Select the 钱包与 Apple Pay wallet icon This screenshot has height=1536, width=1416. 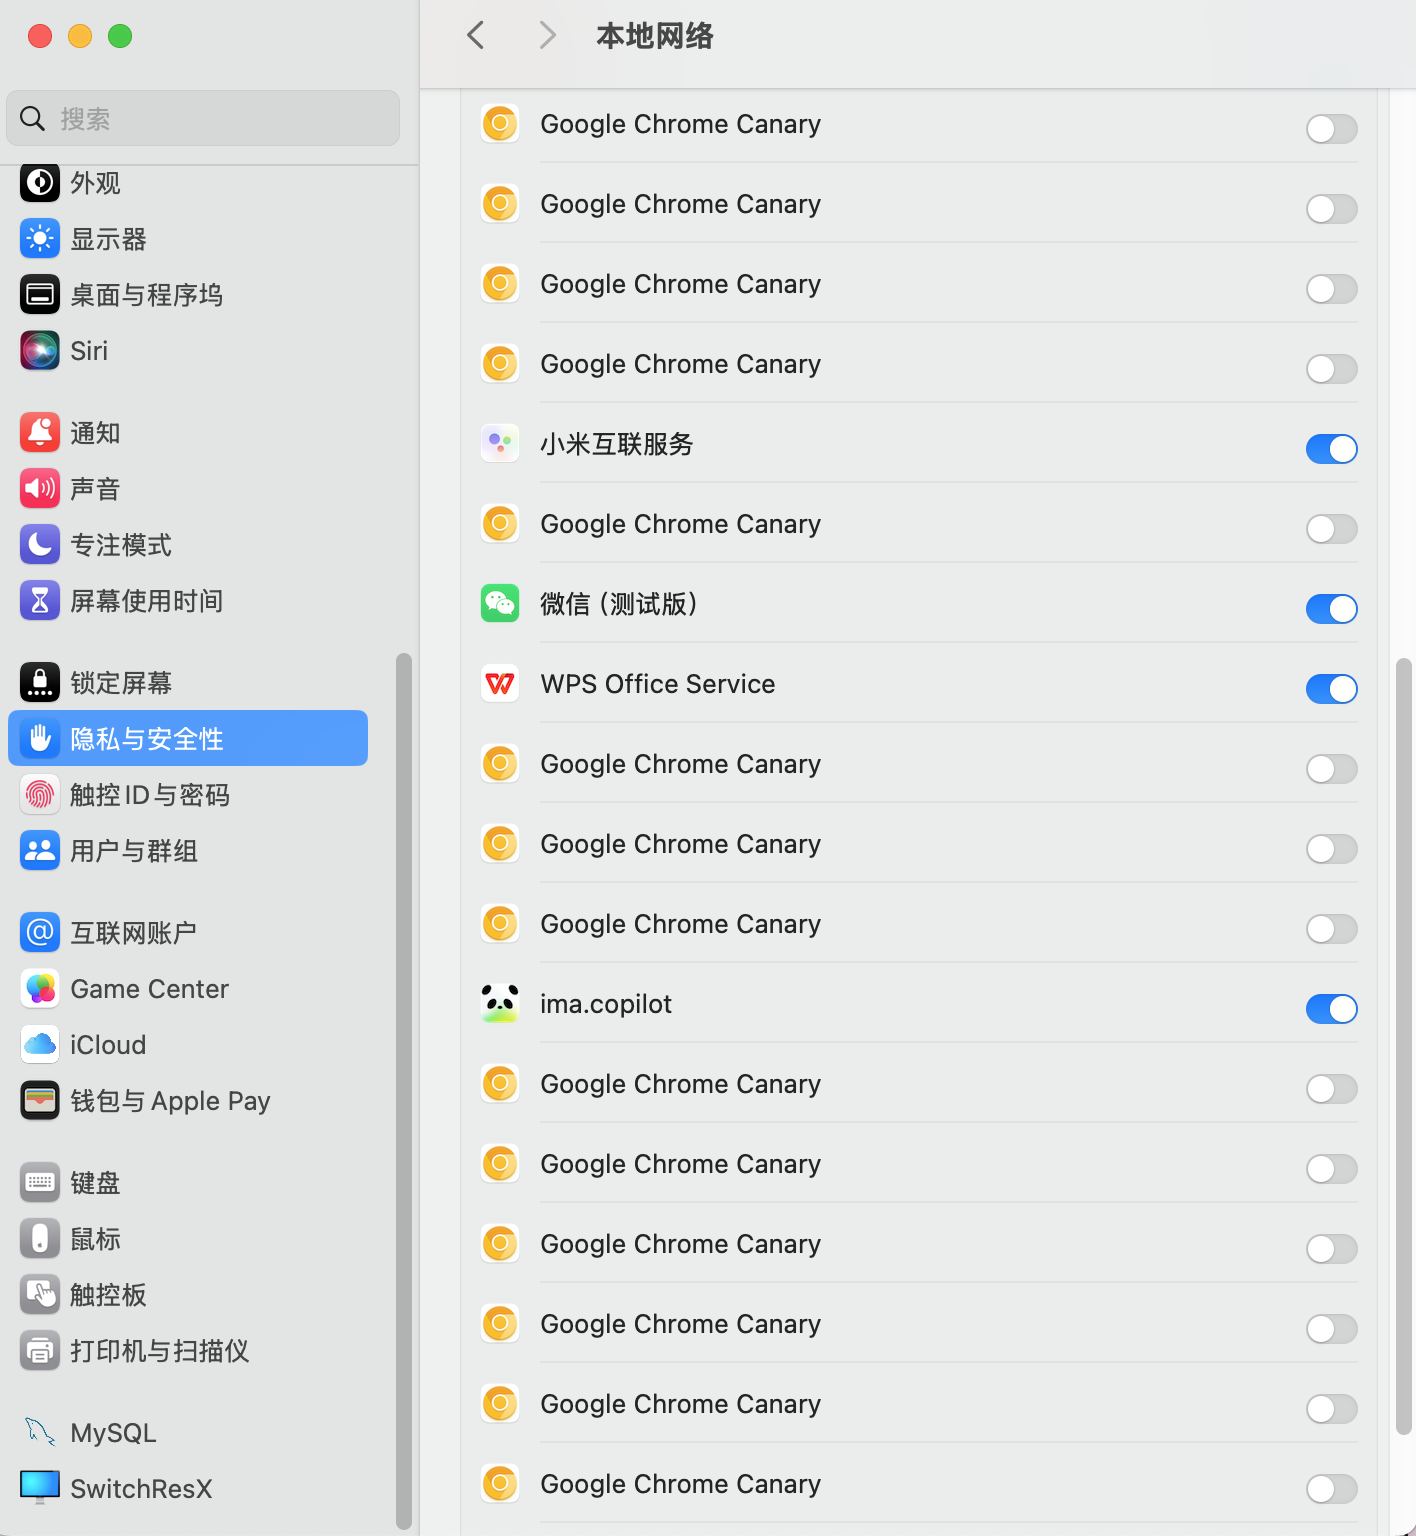pos(40,1101)
